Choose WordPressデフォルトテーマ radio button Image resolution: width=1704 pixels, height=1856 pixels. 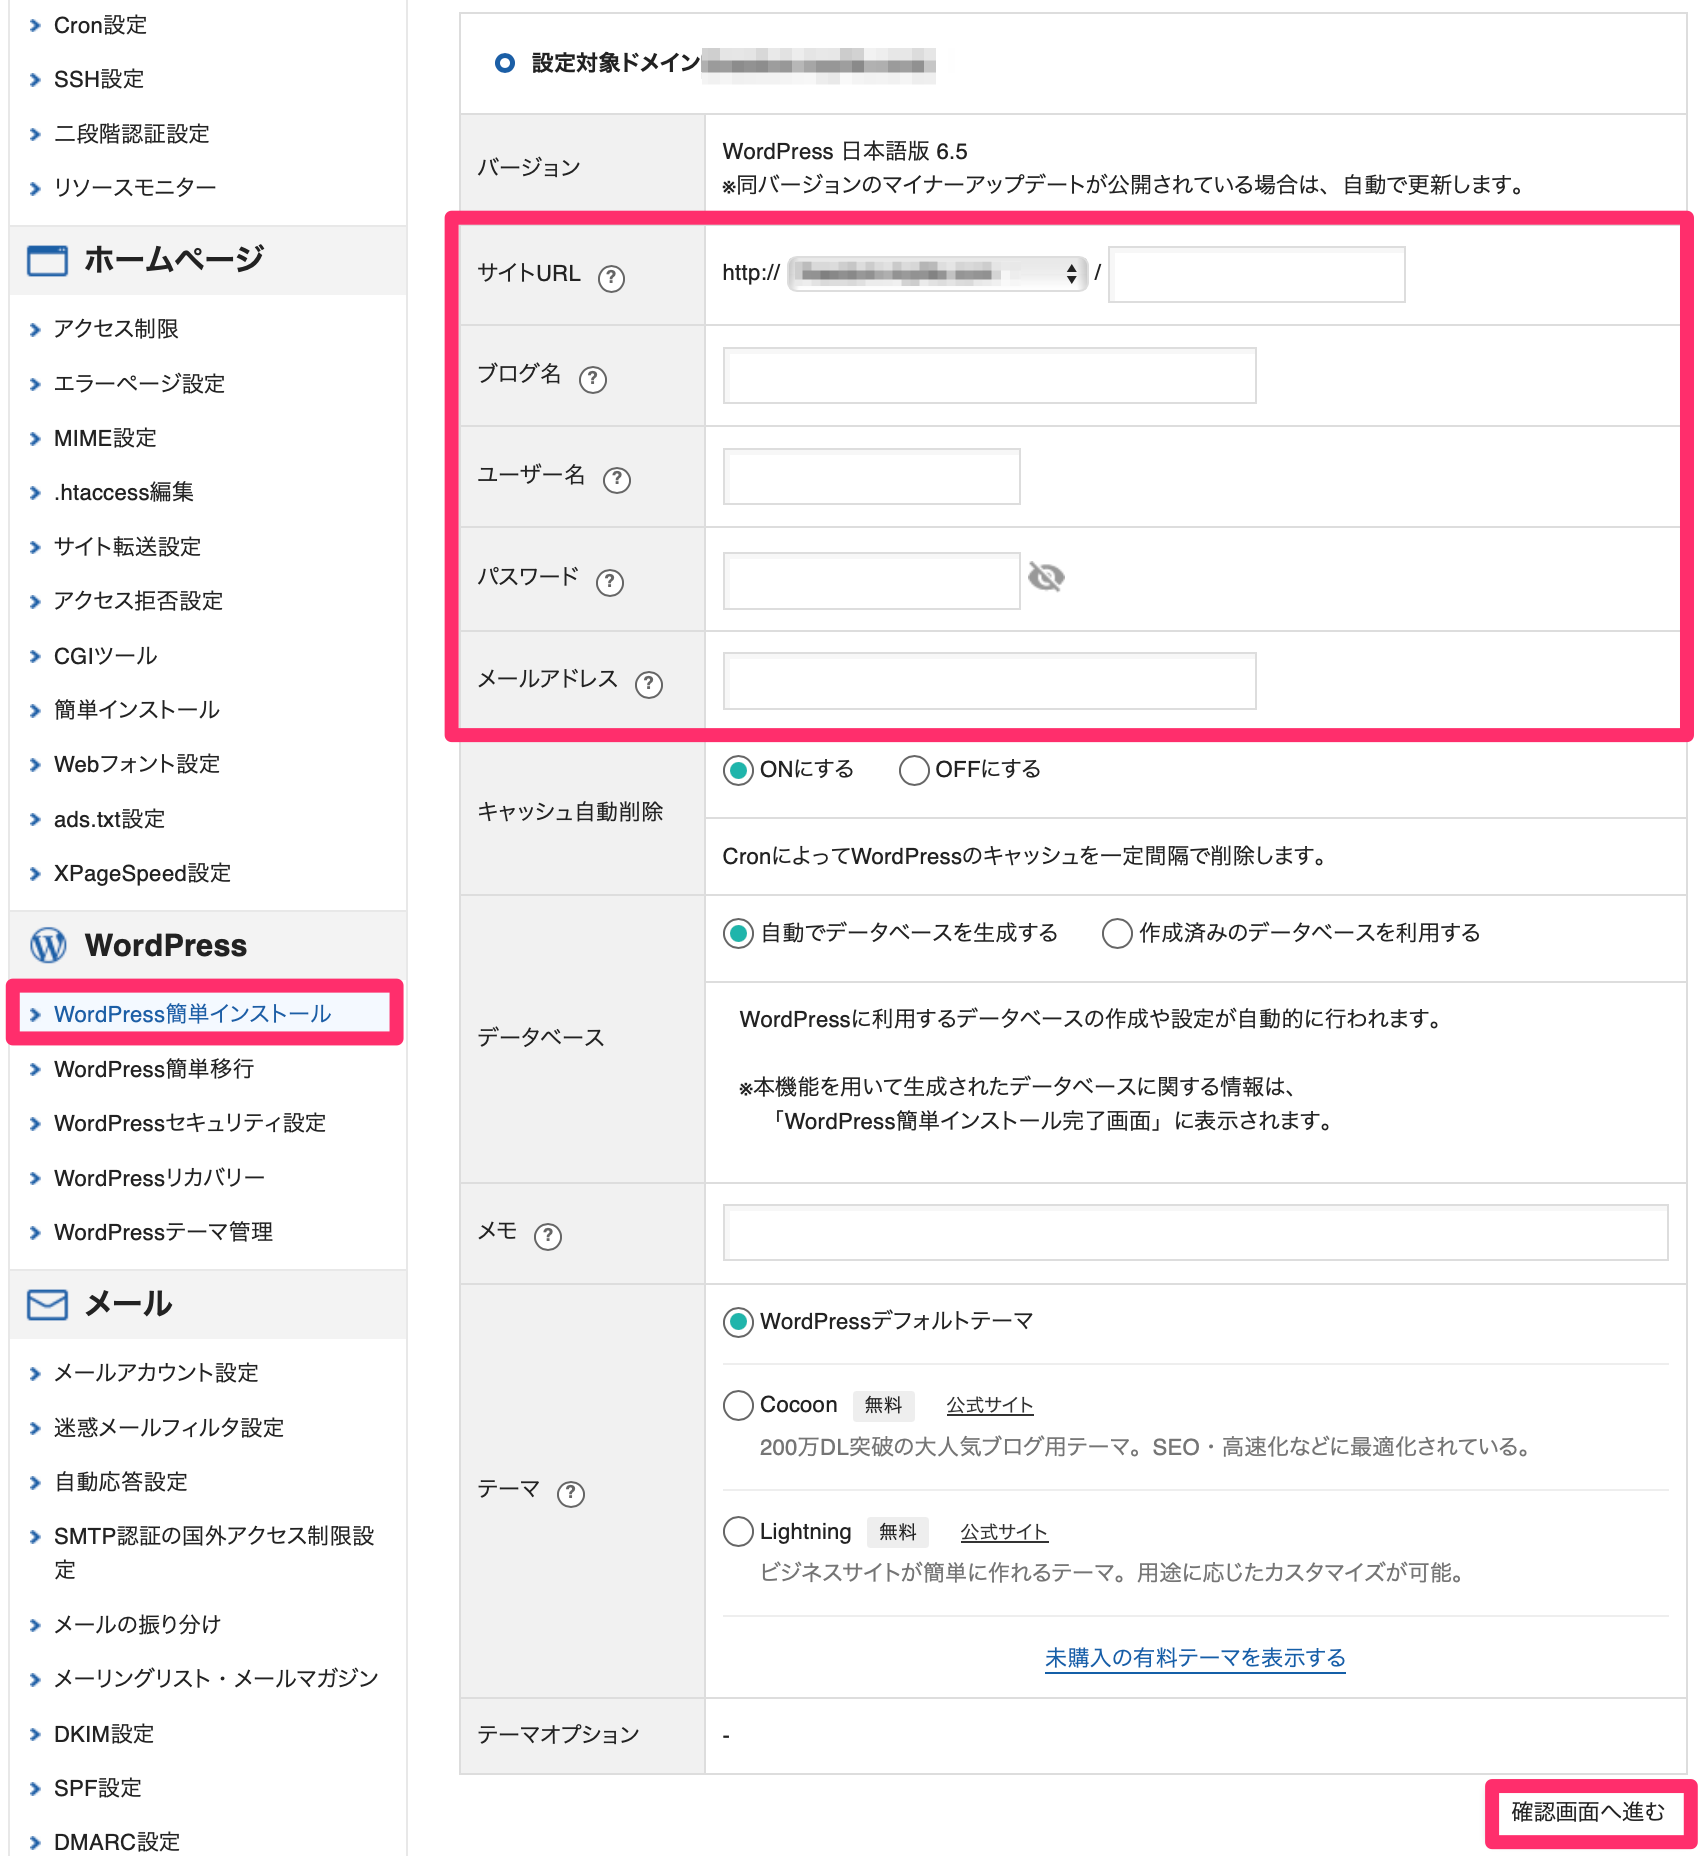coord(738,1322)
